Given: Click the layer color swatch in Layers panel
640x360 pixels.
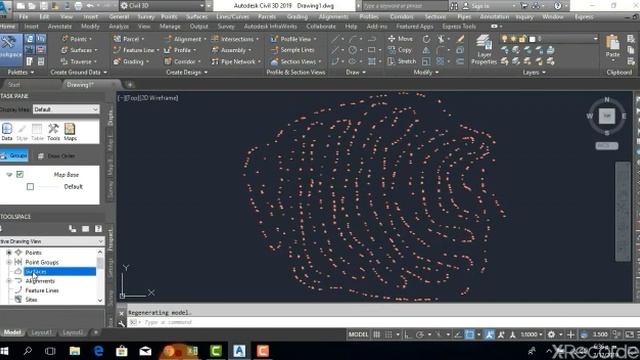Looking at the screenshot, I should pyautogui.click(x=532, y=39).
